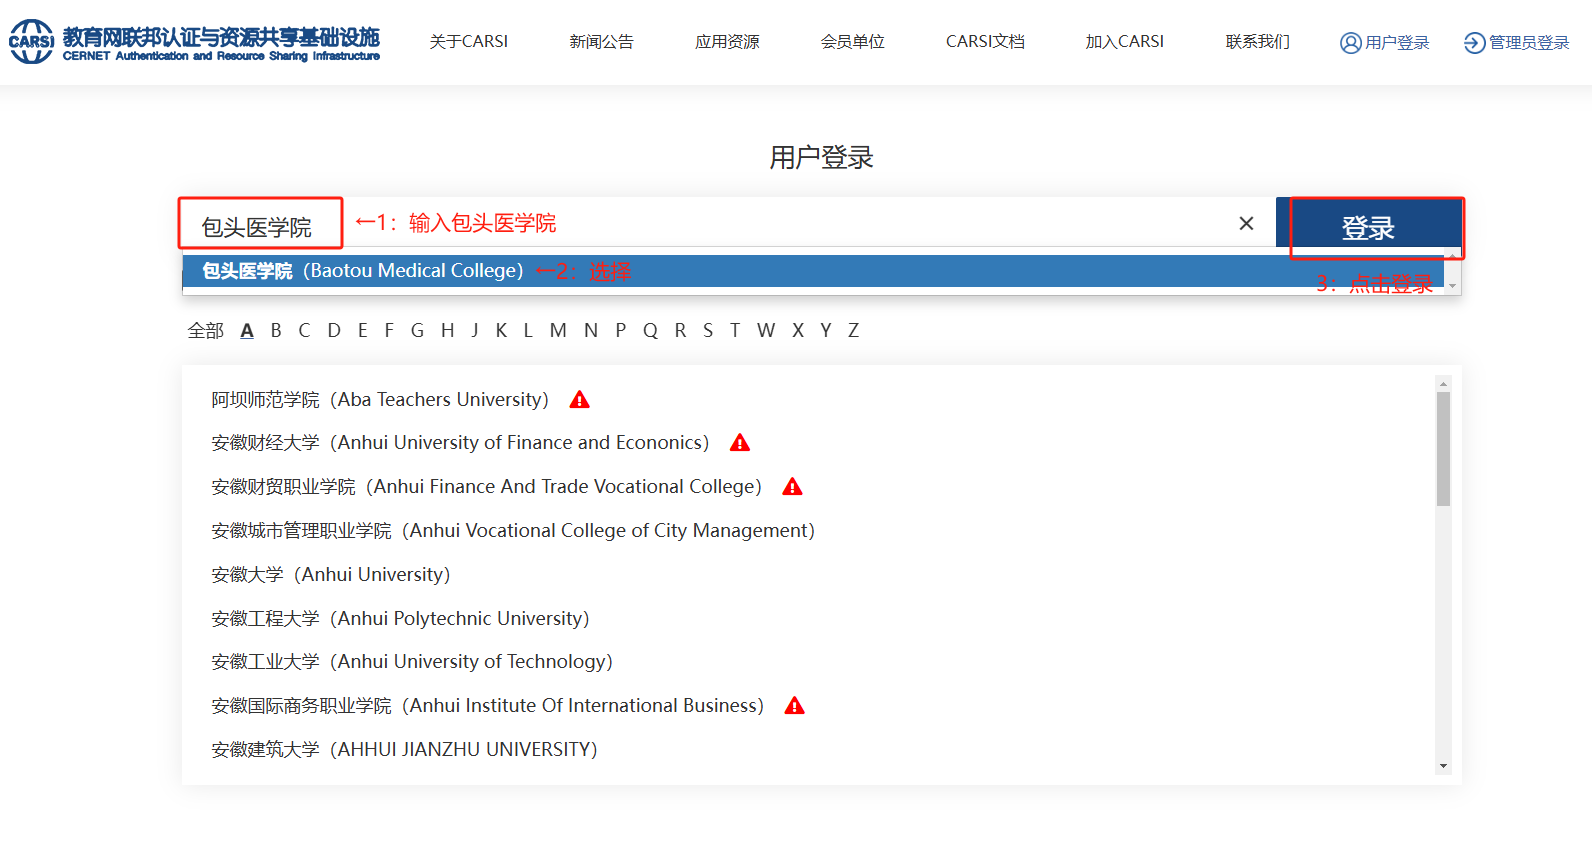The width and height of the screenshot is (1592, 842).
Task: Open 管理员登录 admin login link
Action: click(x=1516, y=43)
